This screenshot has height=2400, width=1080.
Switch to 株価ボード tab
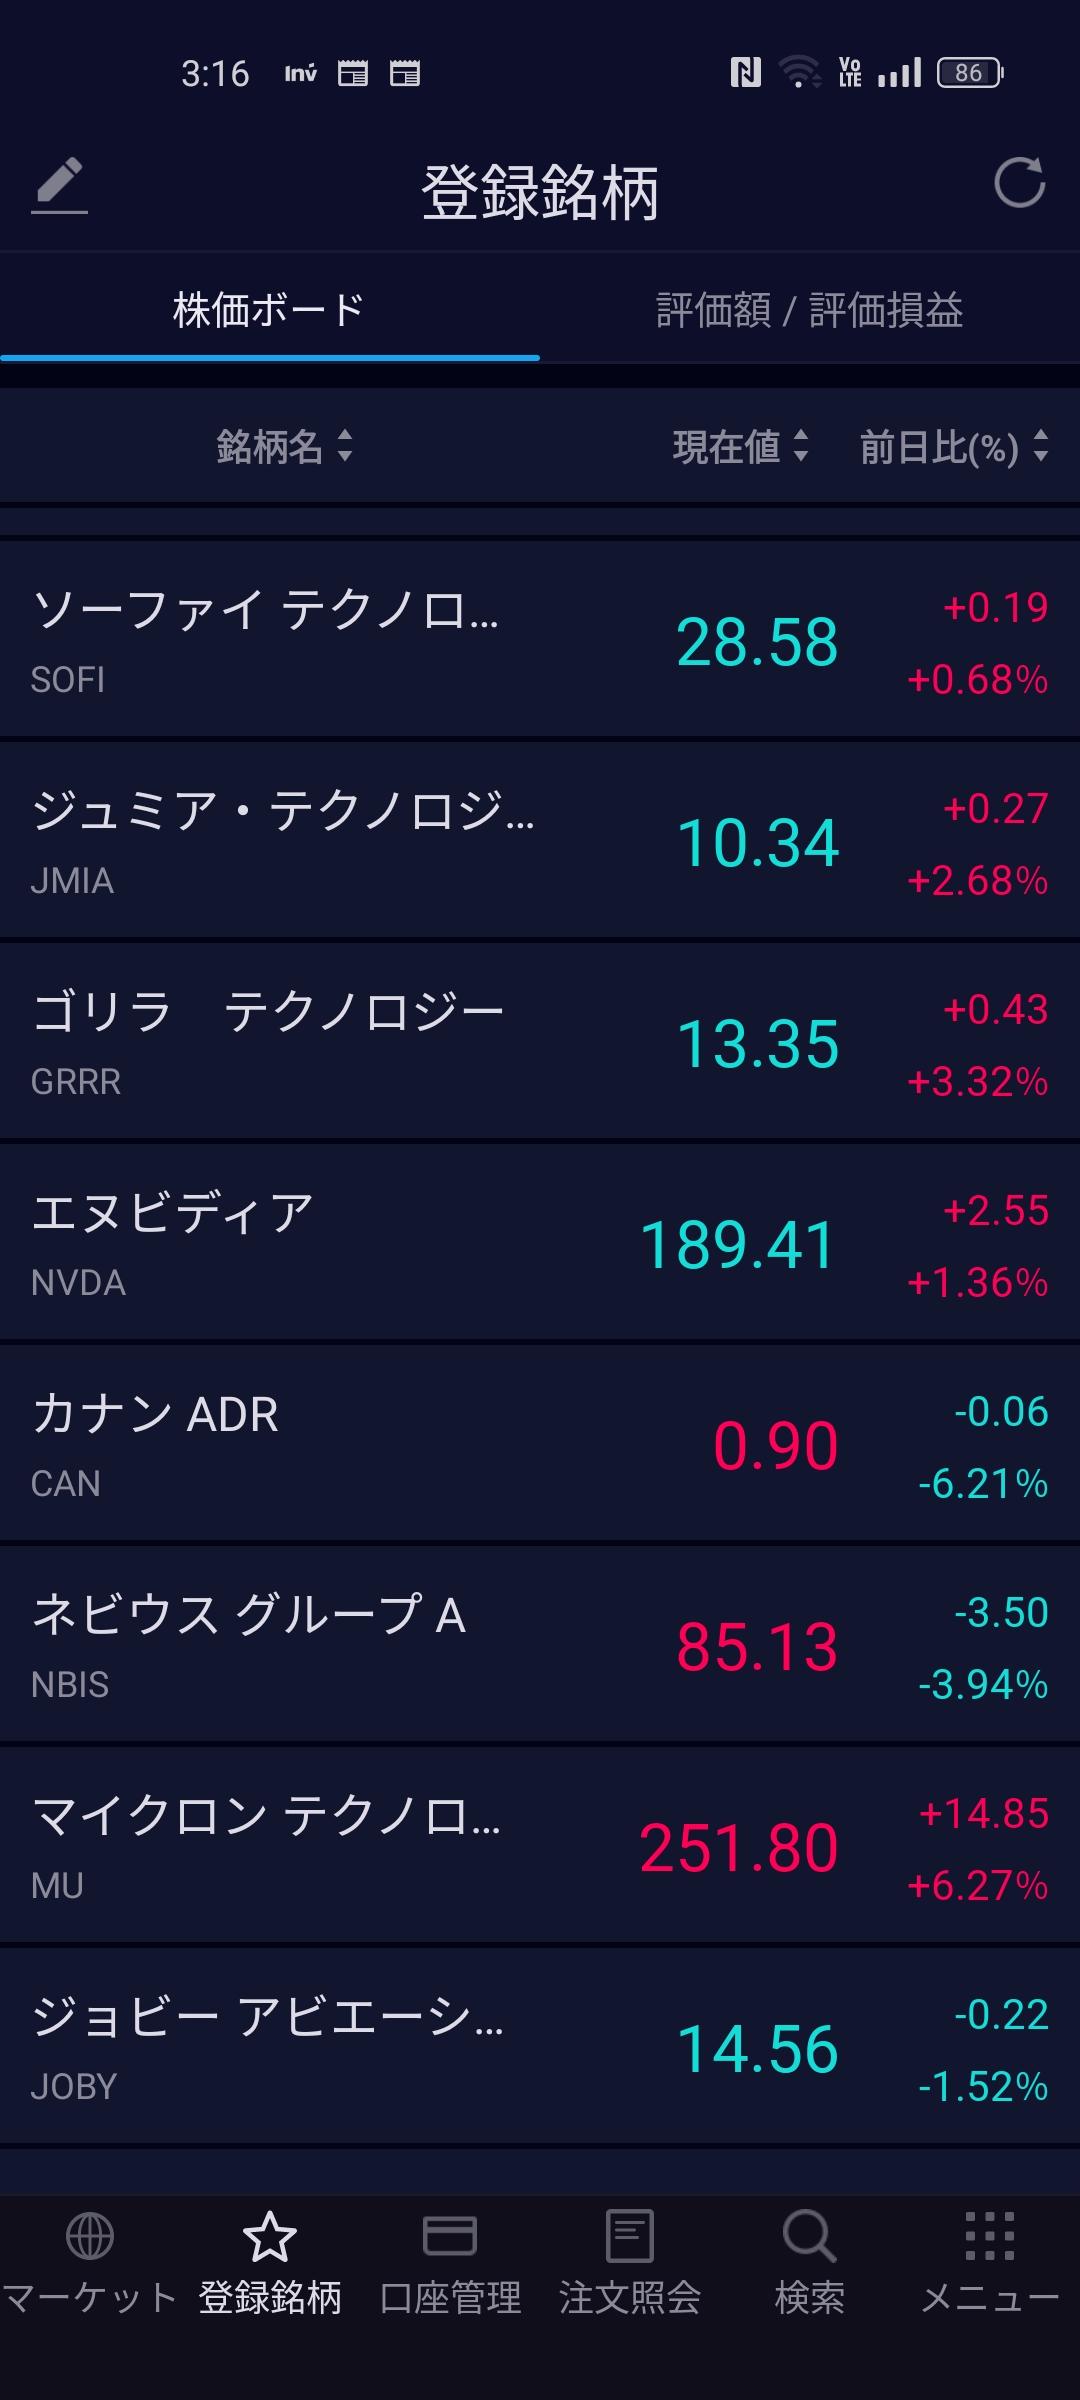coord(269,310)
